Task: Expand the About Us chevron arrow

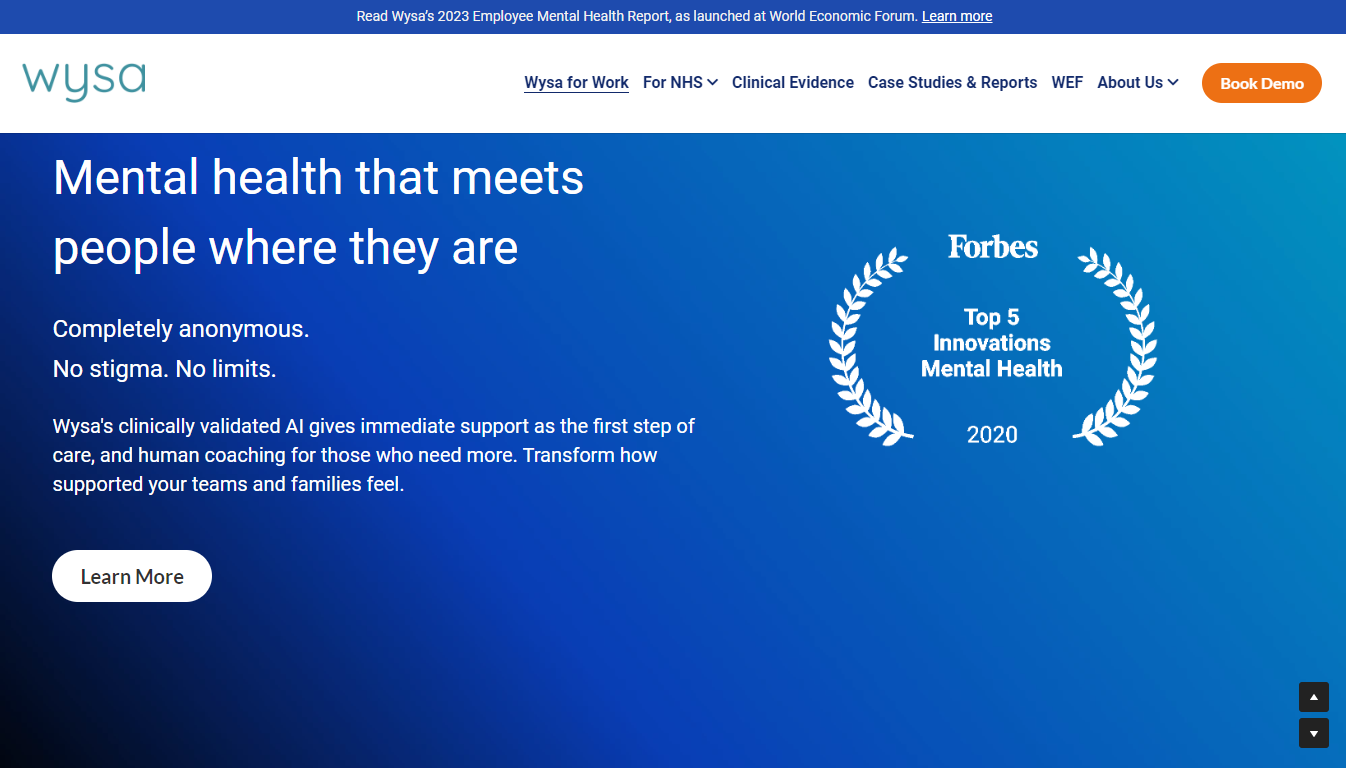Action: pyautogui.click(x=1173, y=83)
